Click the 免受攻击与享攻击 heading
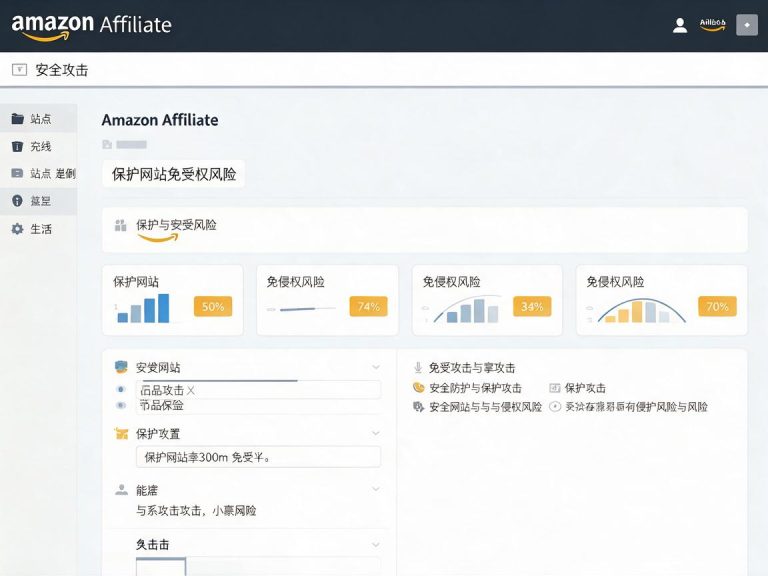The image size is (768, 576). click(x=472, y=368)
